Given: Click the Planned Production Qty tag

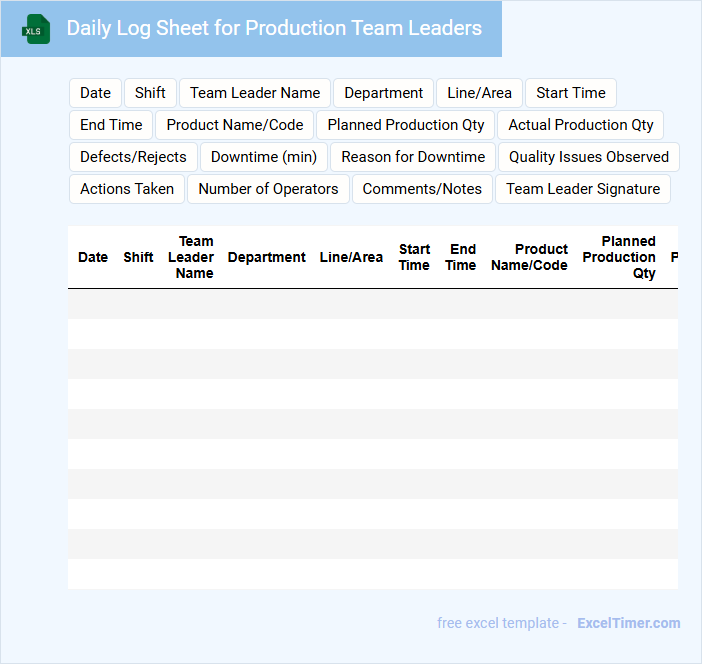Looking at the screenshot, I should 405,125.
